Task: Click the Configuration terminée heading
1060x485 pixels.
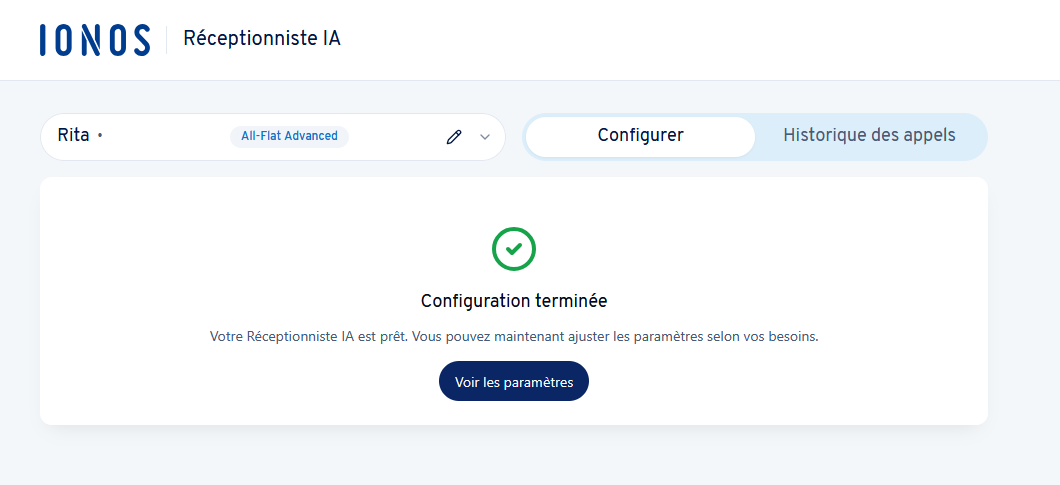Action: click(x=514, y=300)
